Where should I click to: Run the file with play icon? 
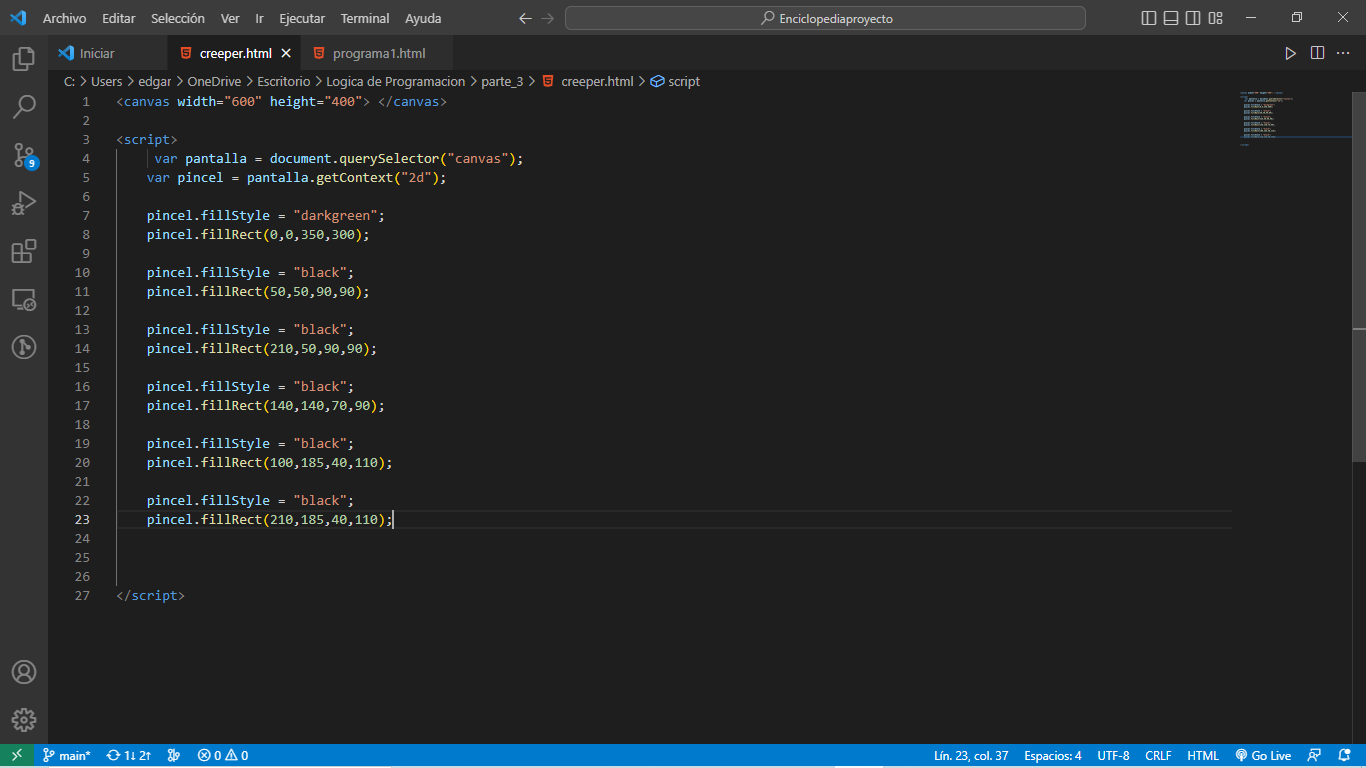click(1290, 53)
